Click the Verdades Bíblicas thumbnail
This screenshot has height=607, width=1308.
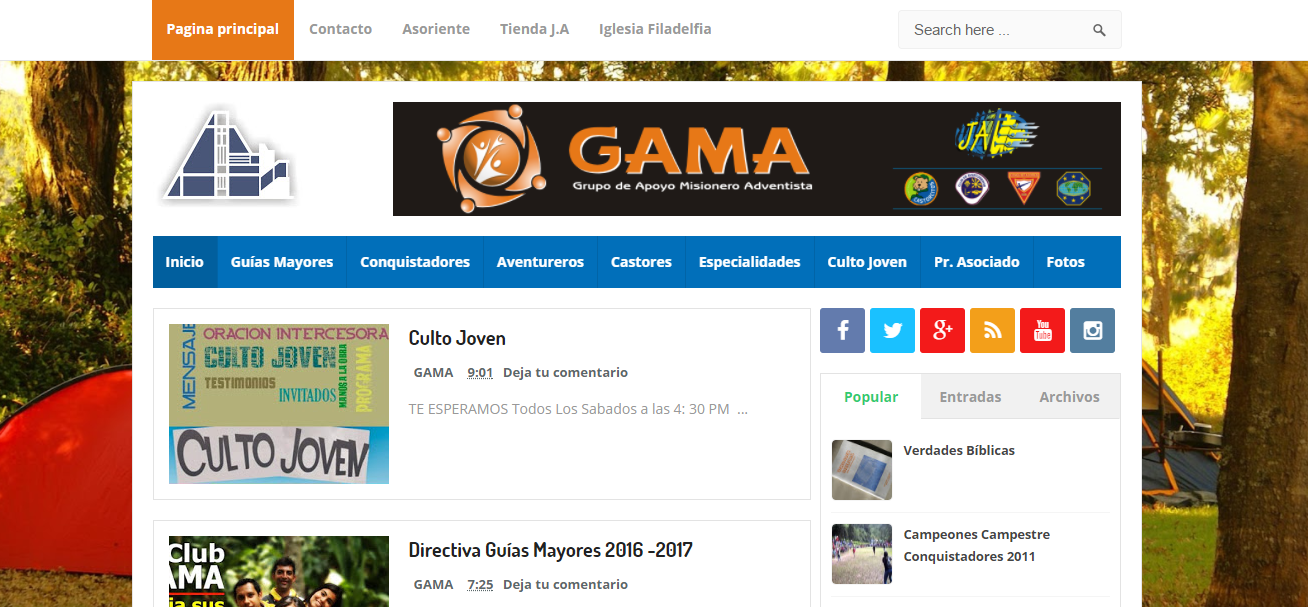(x=862, y=470)
